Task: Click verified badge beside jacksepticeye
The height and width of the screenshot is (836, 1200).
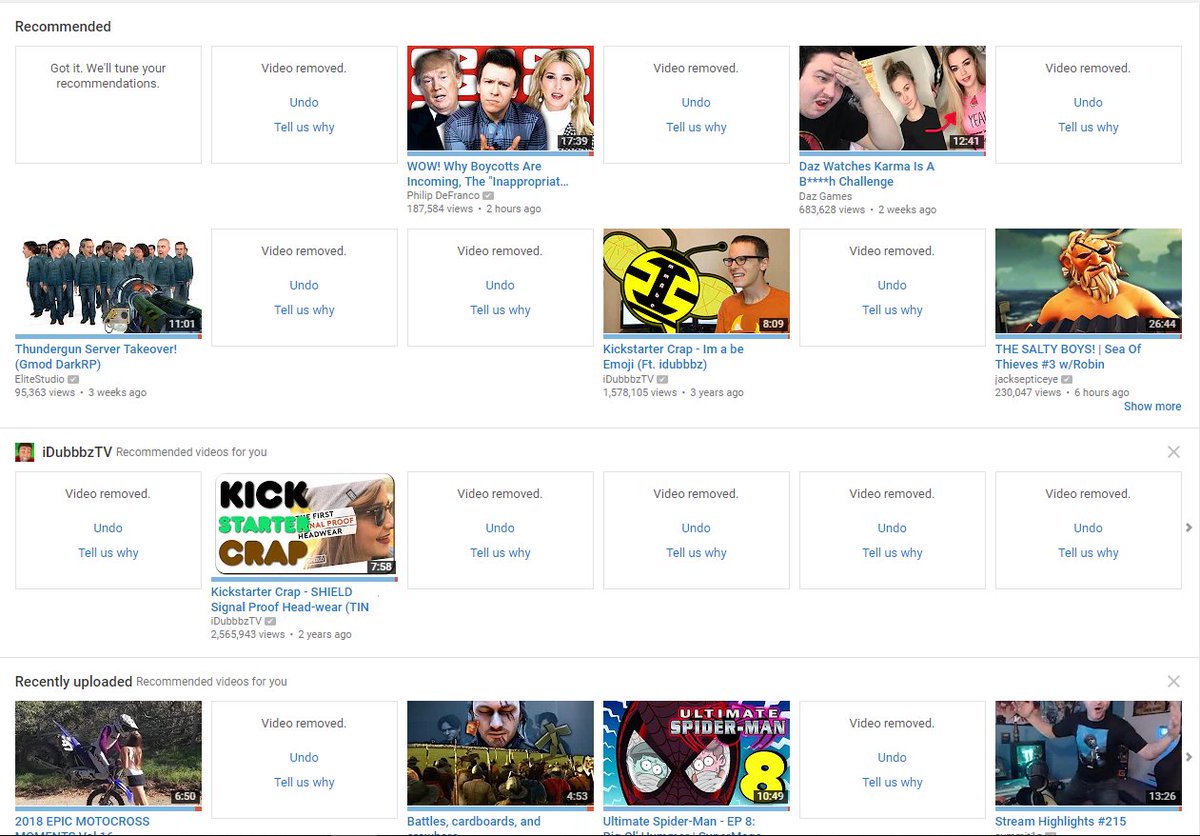Action: pyautogui.click(x=1067, y=379)
